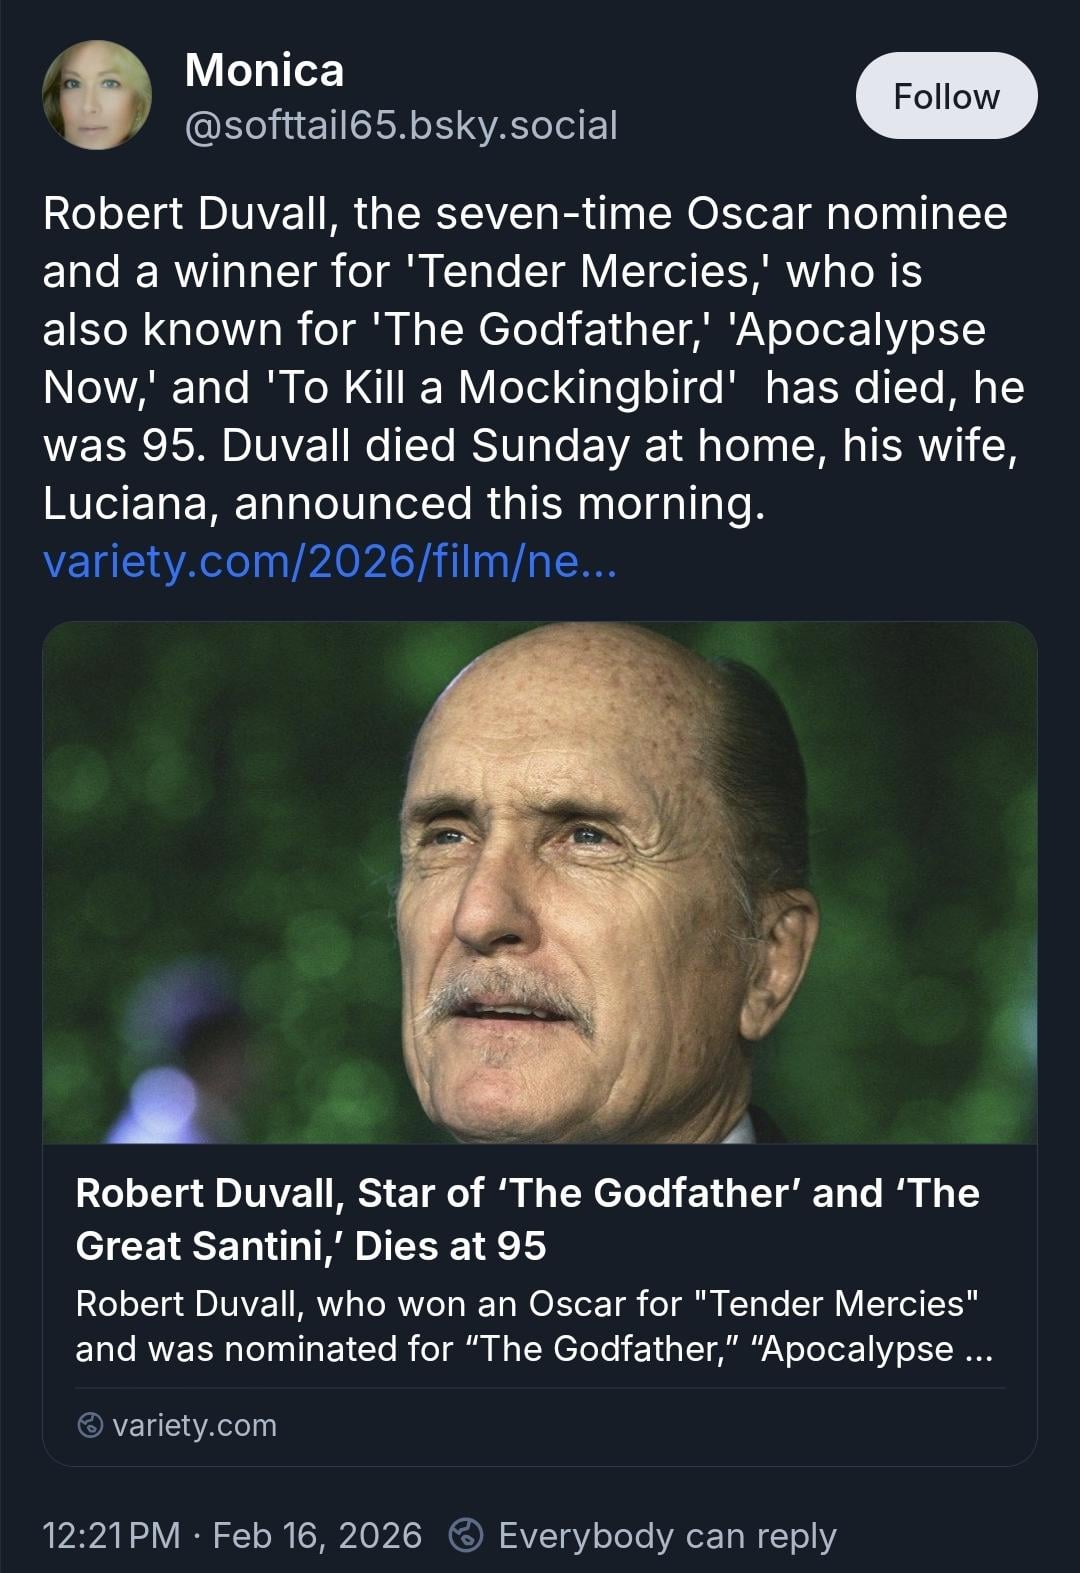1080x1573 pixels.
Task: Open the article preview photo of the man
Action: pos(539,882)
